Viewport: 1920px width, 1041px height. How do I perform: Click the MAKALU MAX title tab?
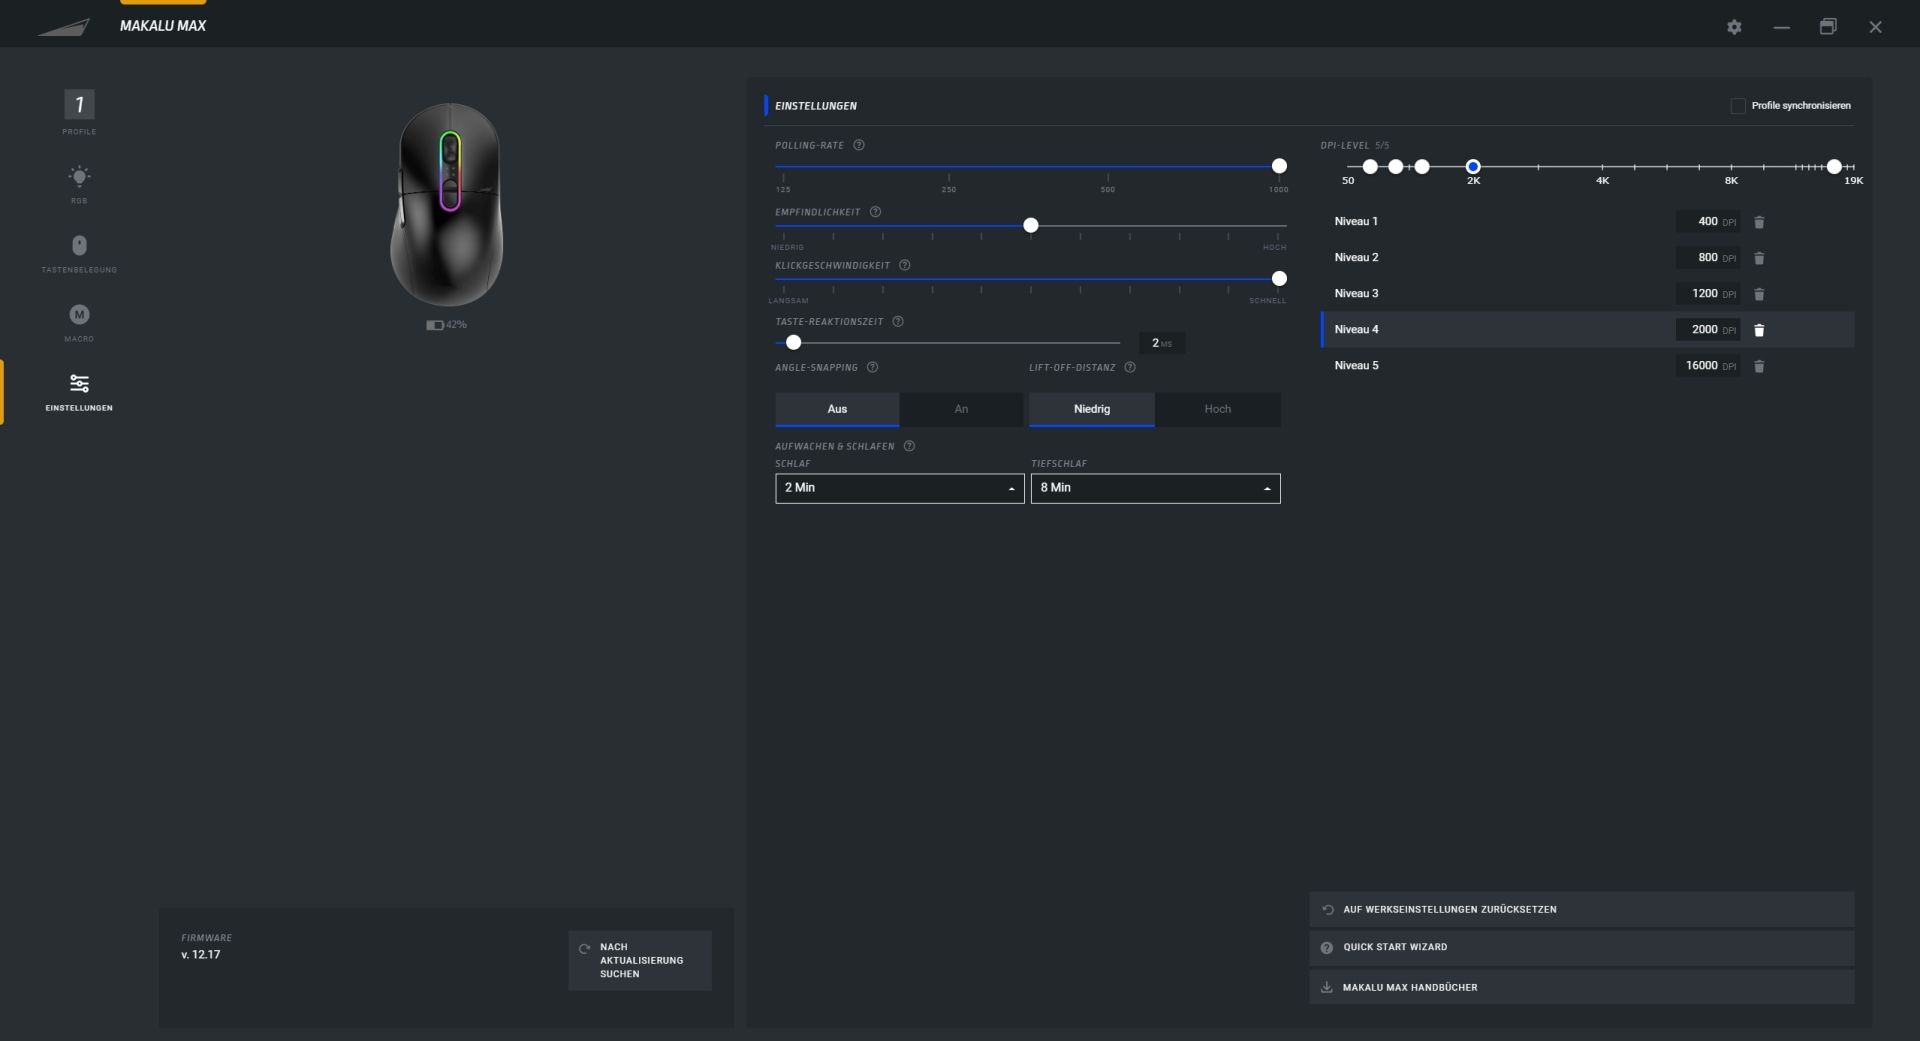click(163, 26)
